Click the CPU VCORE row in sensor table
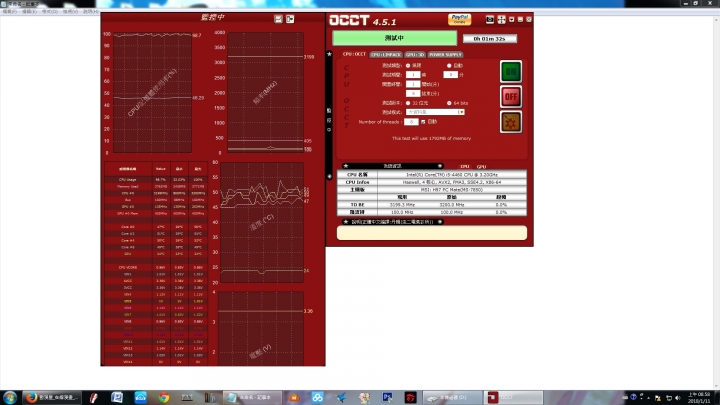 (x=156, y=267)
